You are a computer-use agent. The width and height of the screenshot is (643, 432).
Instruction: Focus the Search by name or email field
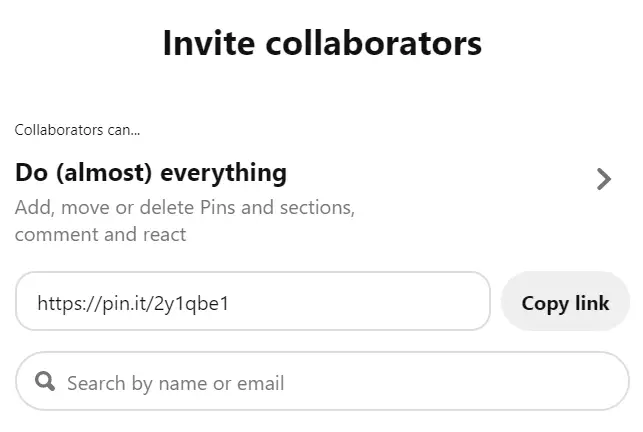[322, 381]
